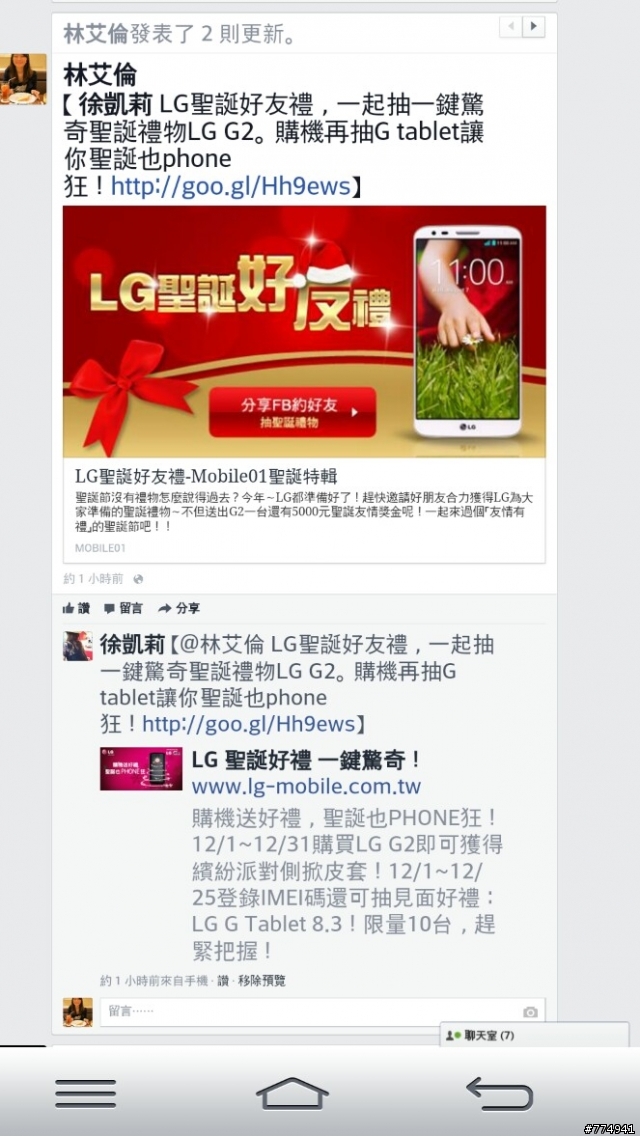Open www.lg-mobile.com.tw link
This screenshot has width=640, height=1137.
point(306,786)
